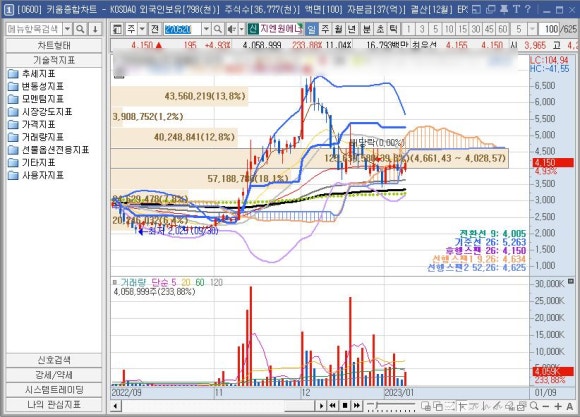Expand the 선물옵션전용지표 folder

tap(48, 150)
